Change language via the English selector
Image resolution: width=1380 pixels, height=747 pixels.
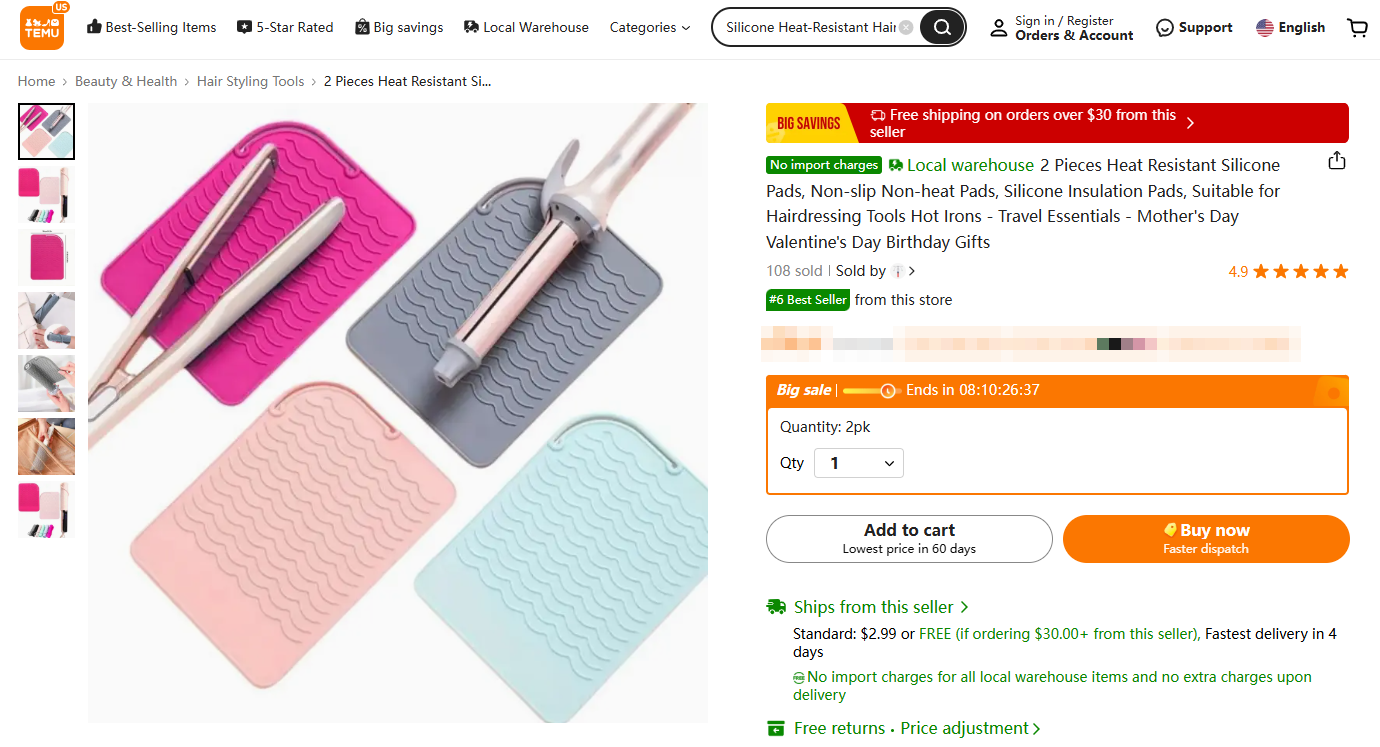pyautogui.click(x=1290, y=27)
